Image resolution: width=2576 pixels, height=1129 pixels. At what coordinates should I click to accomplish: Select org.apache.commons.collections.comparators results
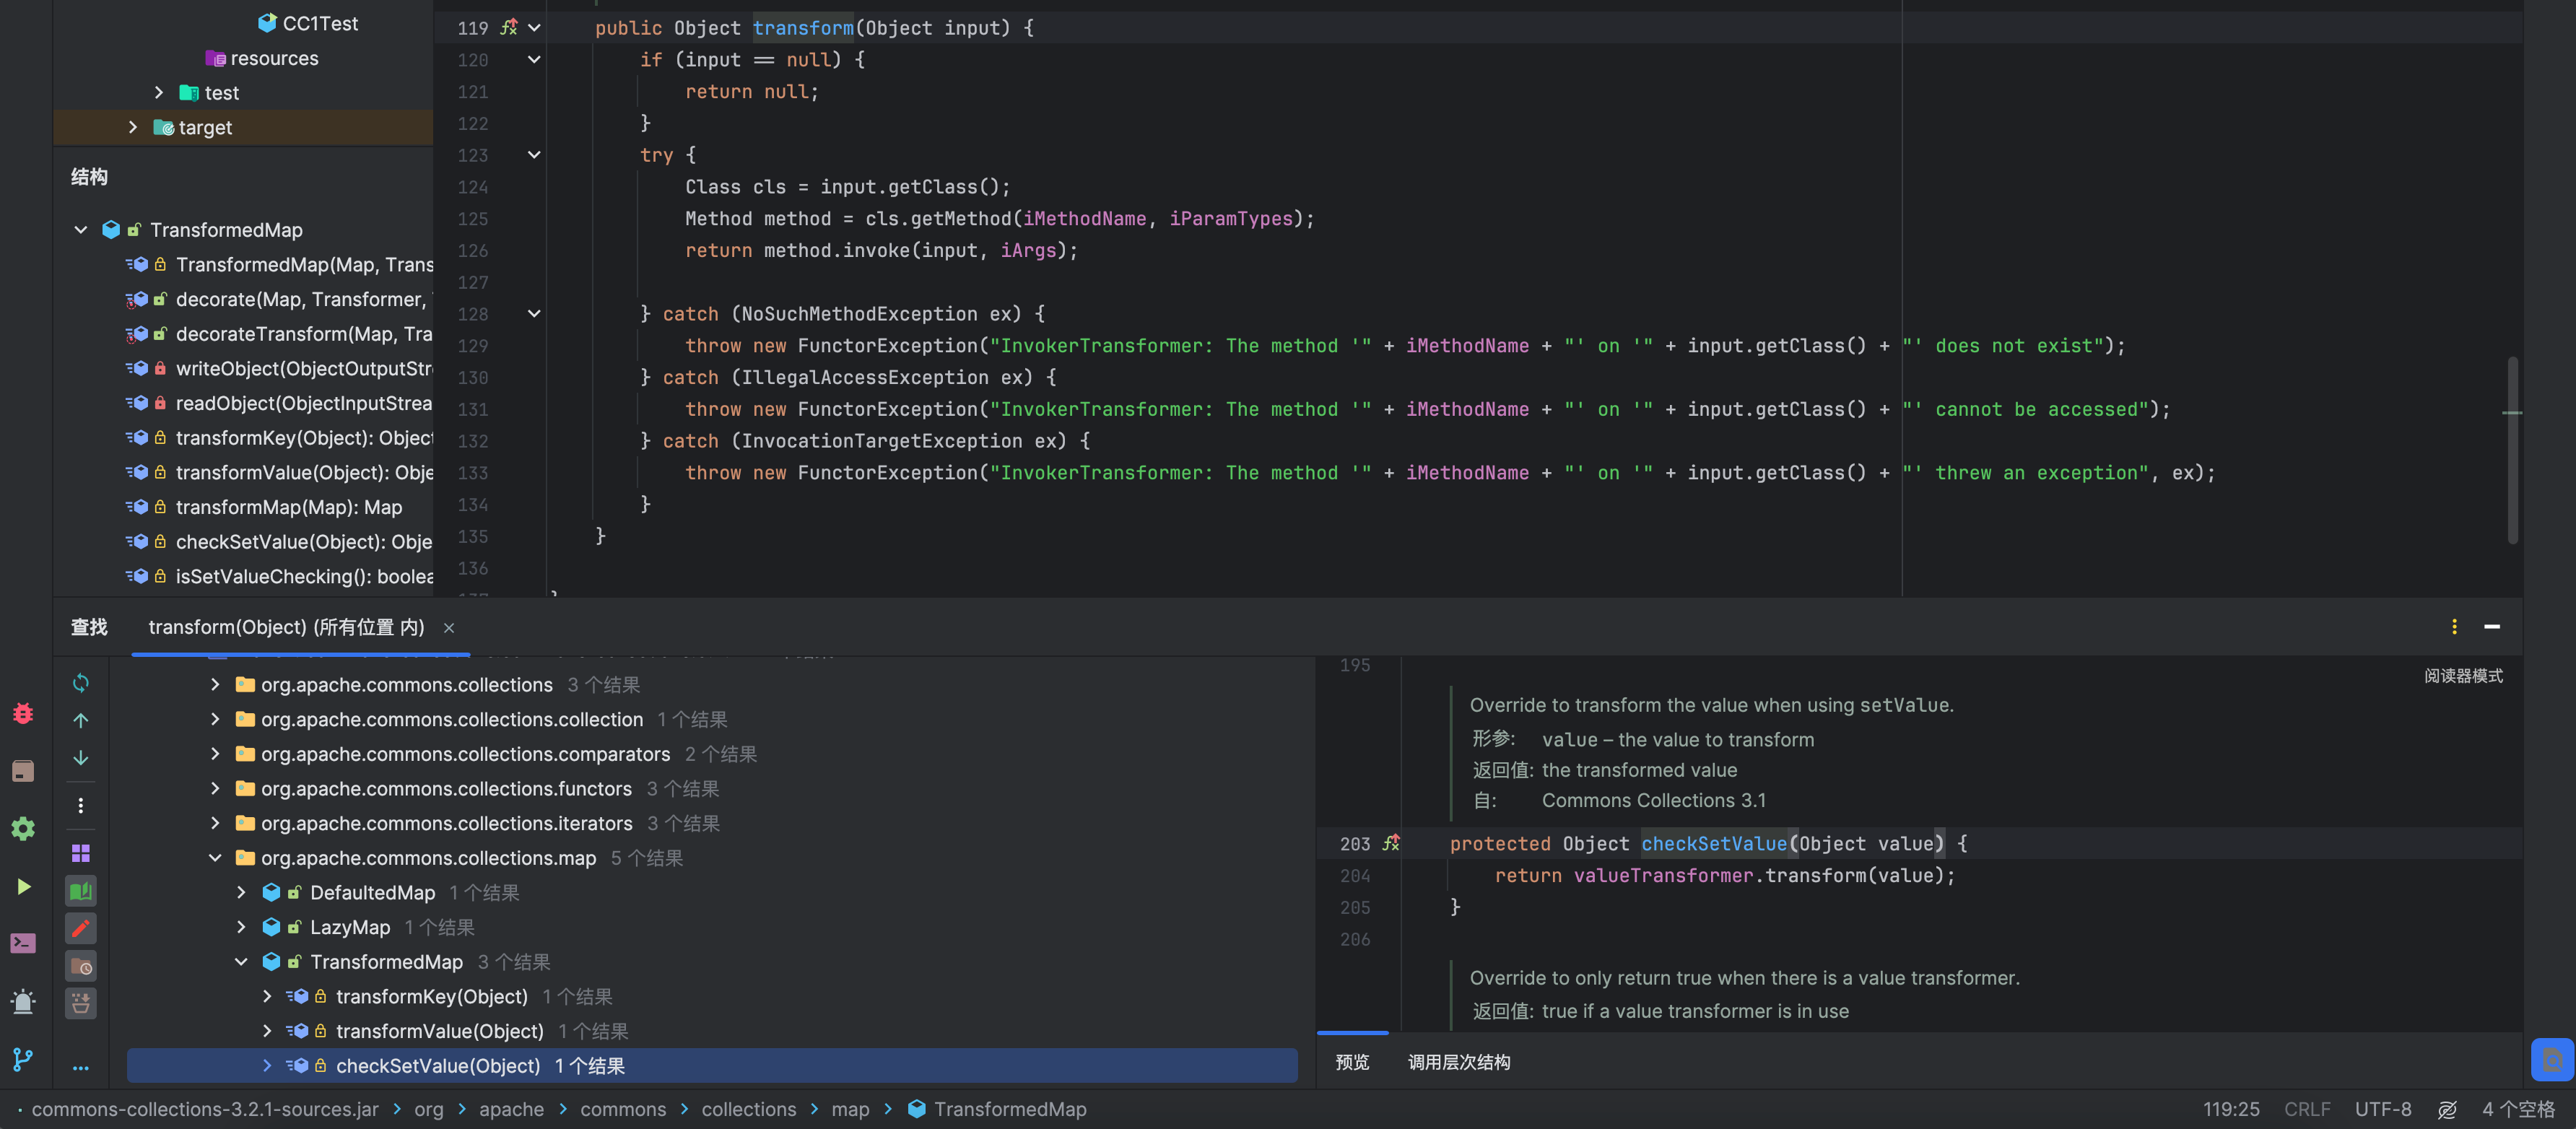click(x=466, y=754)
